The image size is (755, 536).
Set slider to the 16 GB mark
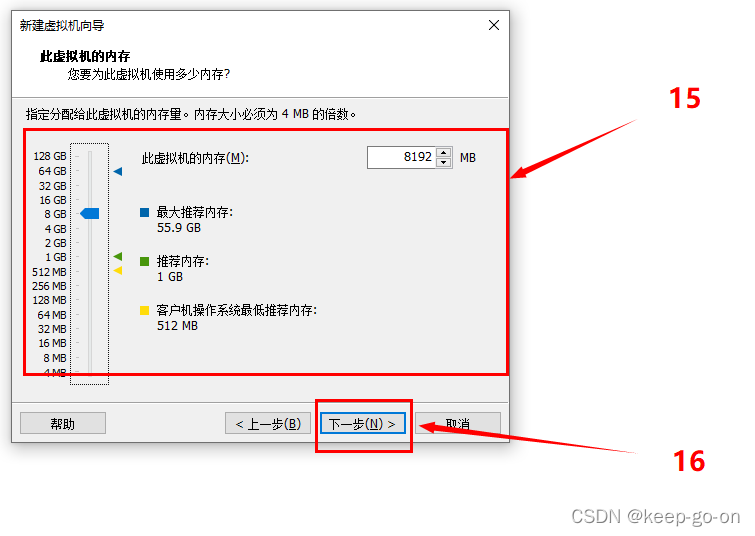90,200
